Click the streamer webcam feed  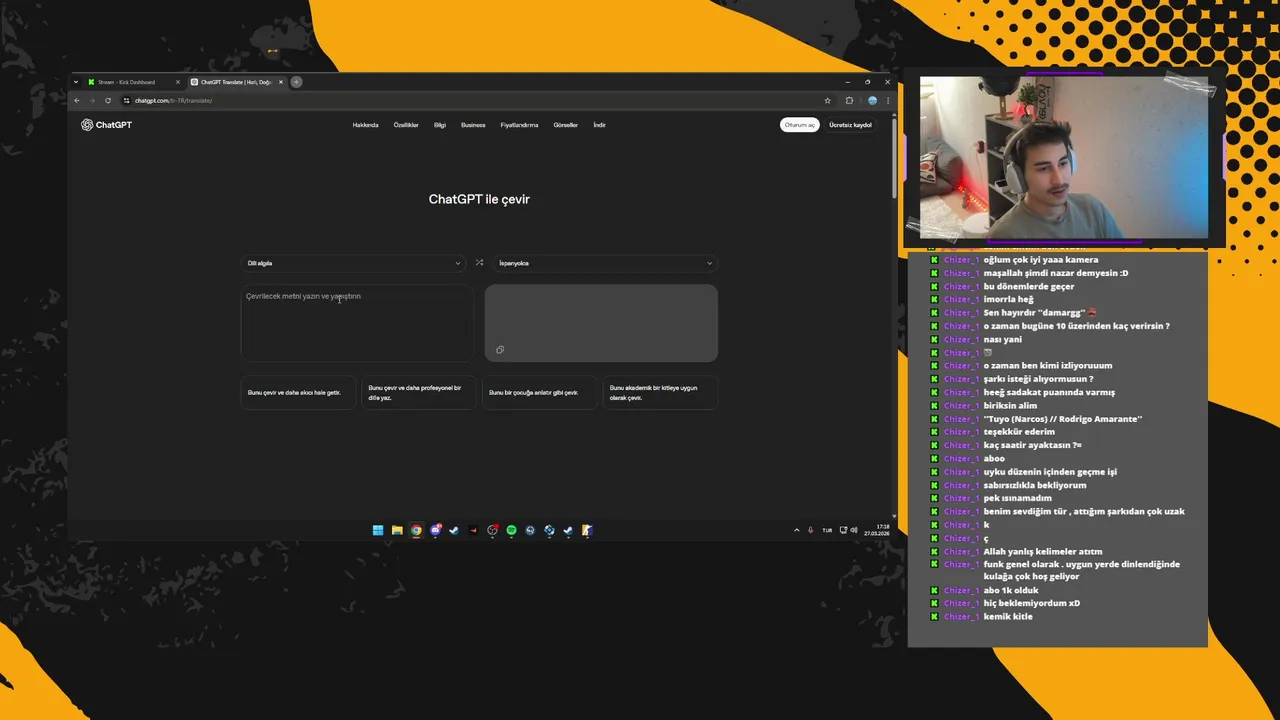coord(1064,157)
